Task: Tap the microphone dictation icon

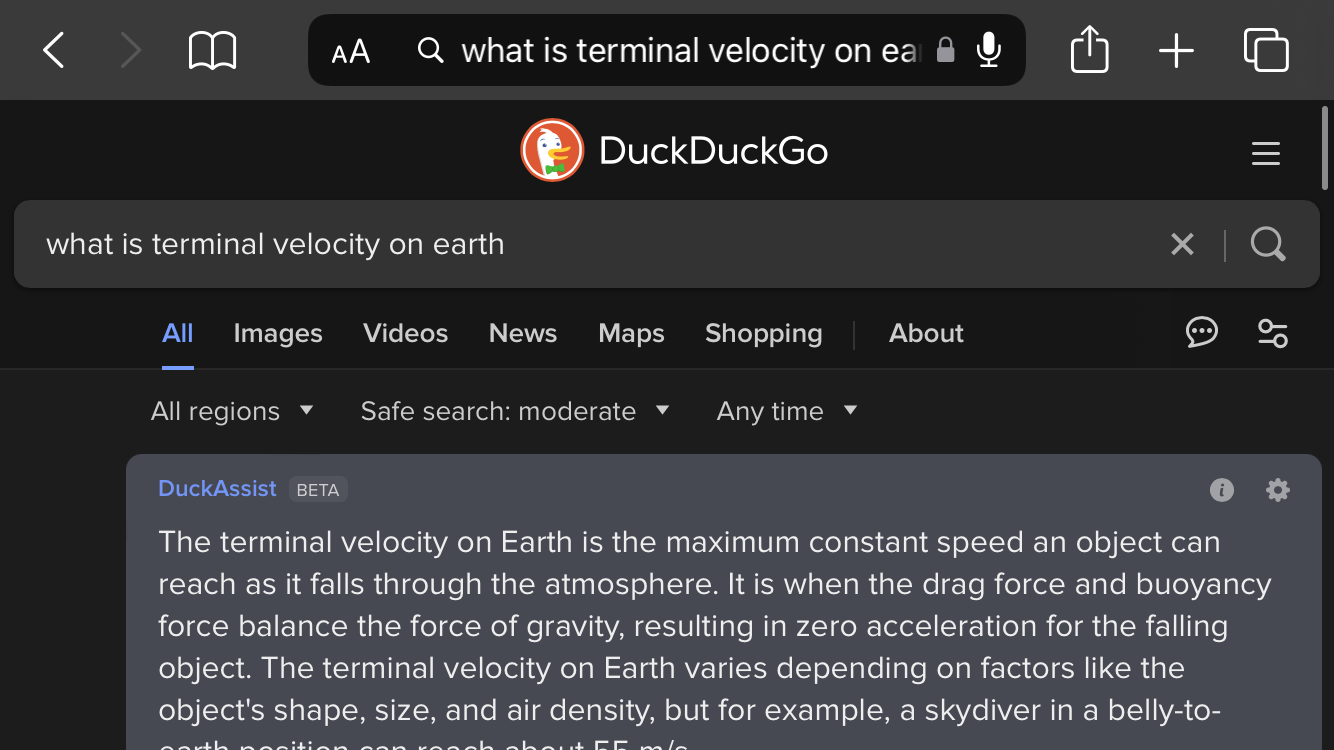Action: pyautogui.click(x=989, y=50)
